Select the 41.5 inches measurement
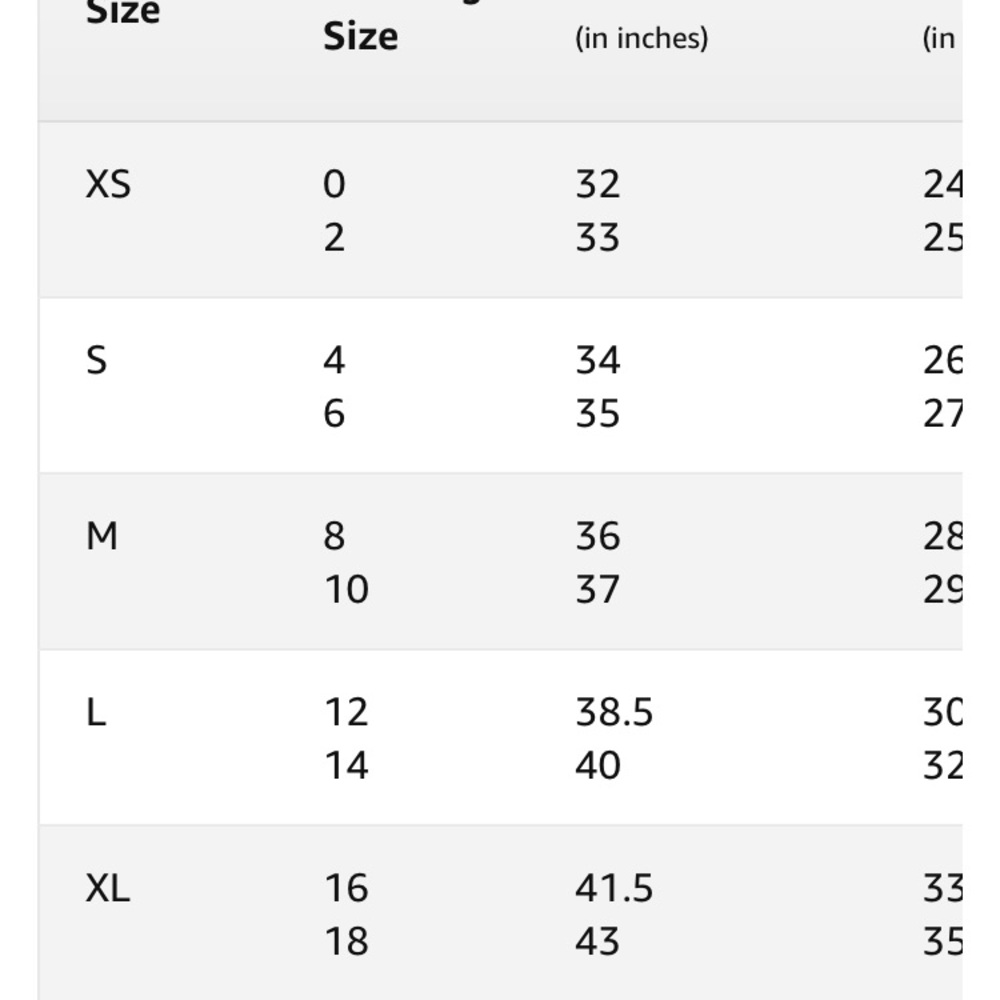Screen dimensions: 1000x1000 (x=614, y=888)
